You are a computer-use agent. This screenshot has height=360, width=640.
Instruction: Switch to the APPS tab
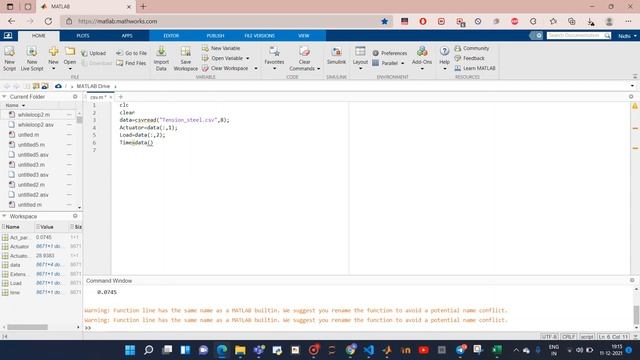127,36
